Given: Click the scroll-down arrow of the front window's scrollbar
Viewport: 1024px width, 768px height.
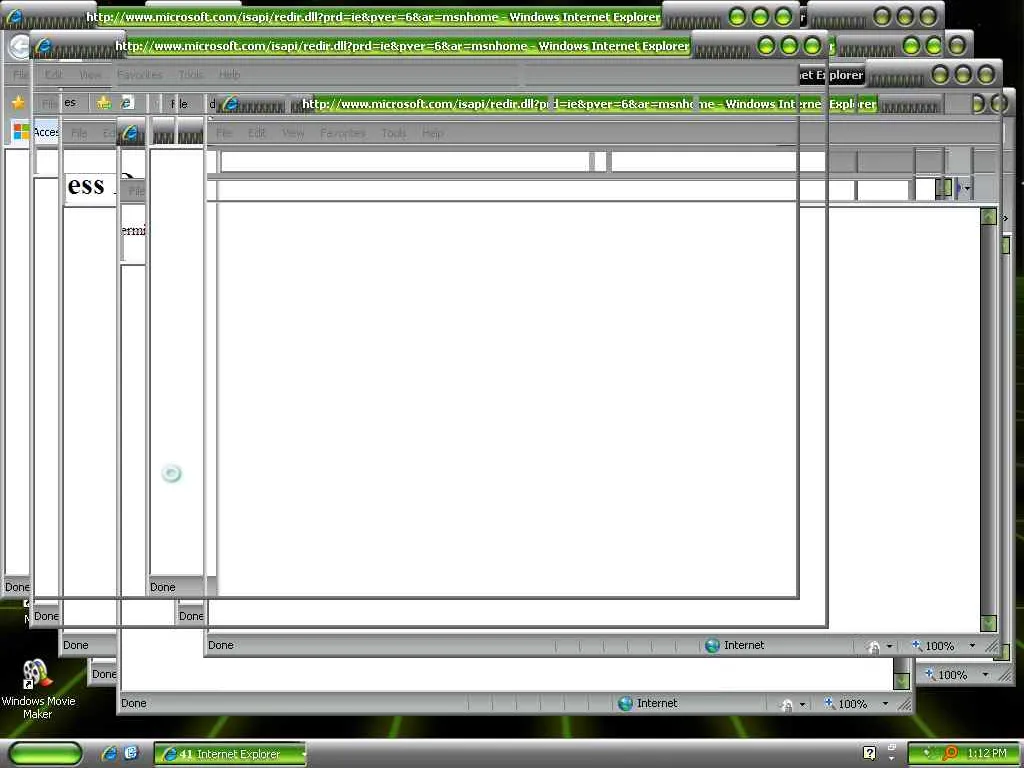Looking at the screenshot, I should [989, 624].
